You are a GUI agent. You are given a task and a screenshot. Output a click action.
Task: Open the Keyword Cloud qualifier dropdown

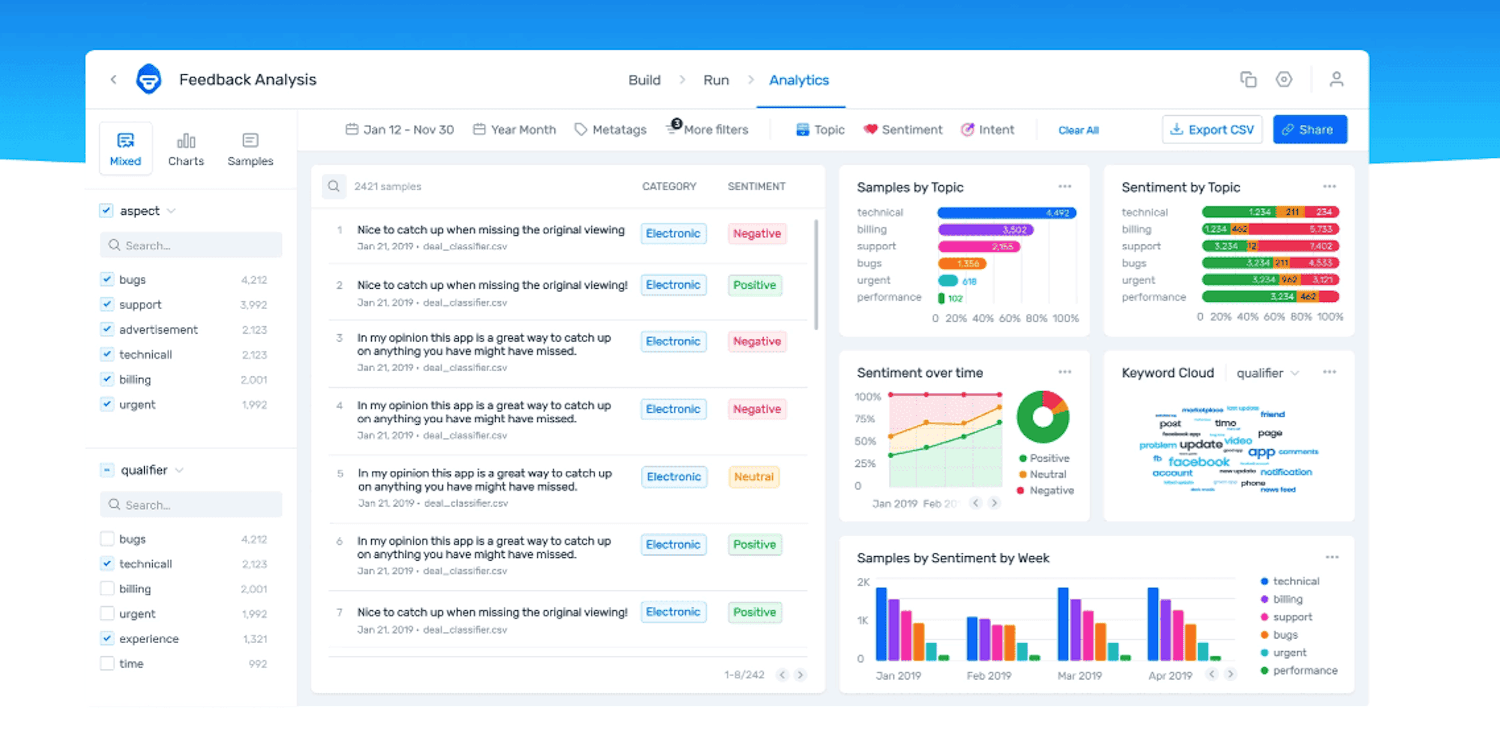(x=1268, y=373)
